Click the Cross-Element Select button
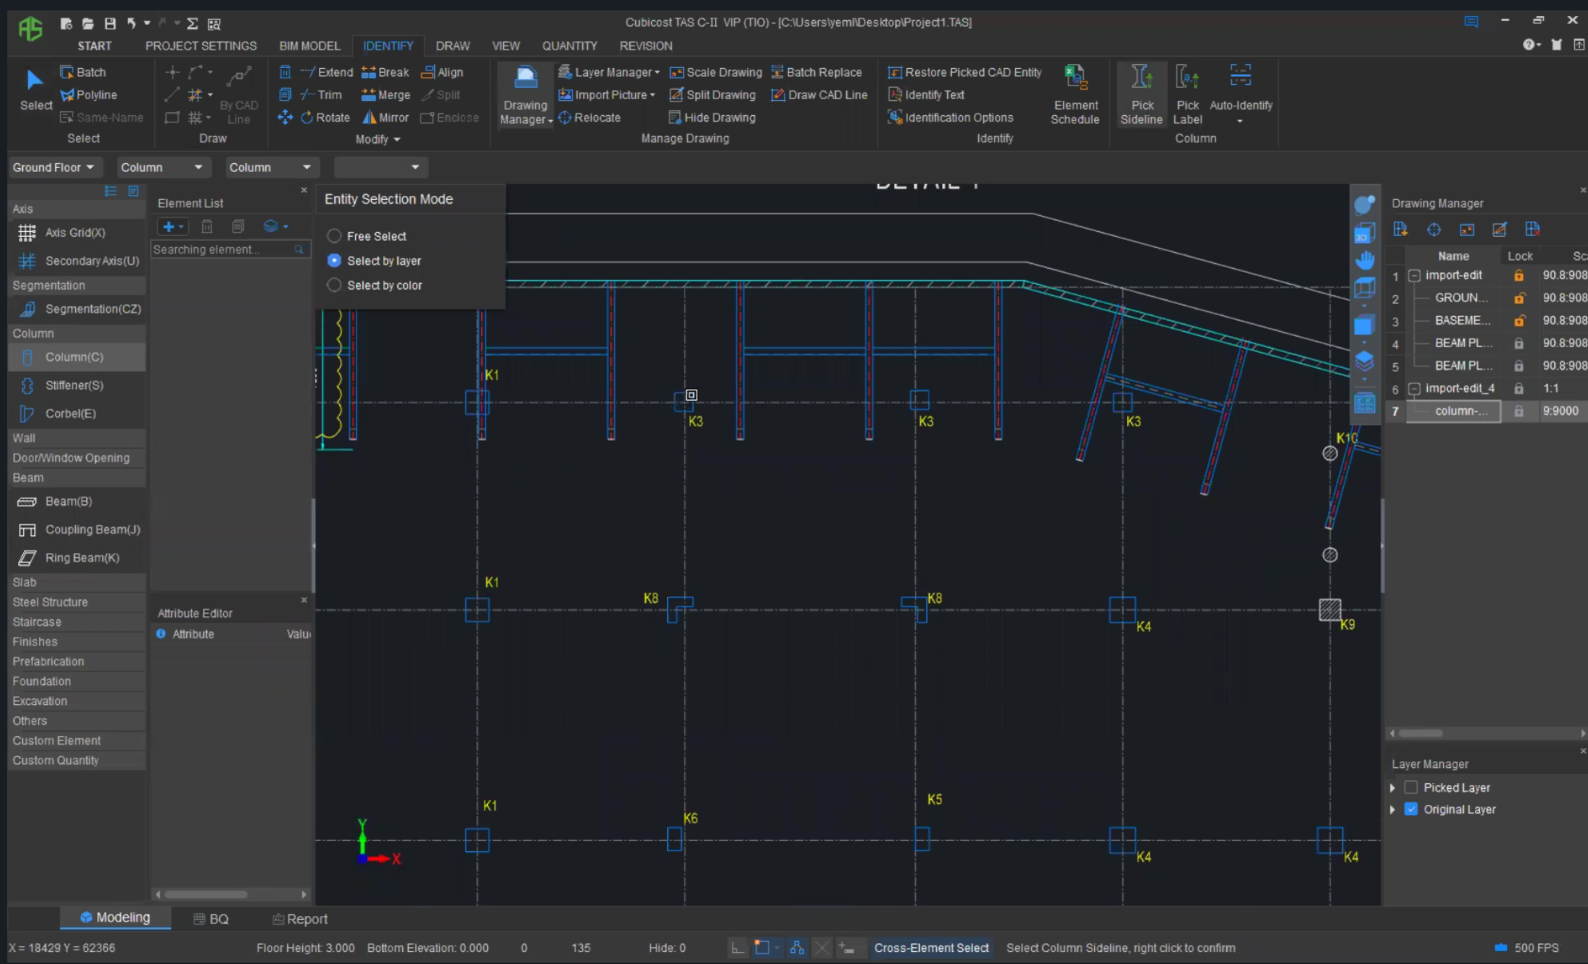The height and width of the screenshot is (964, 1588). coord(931,948)
